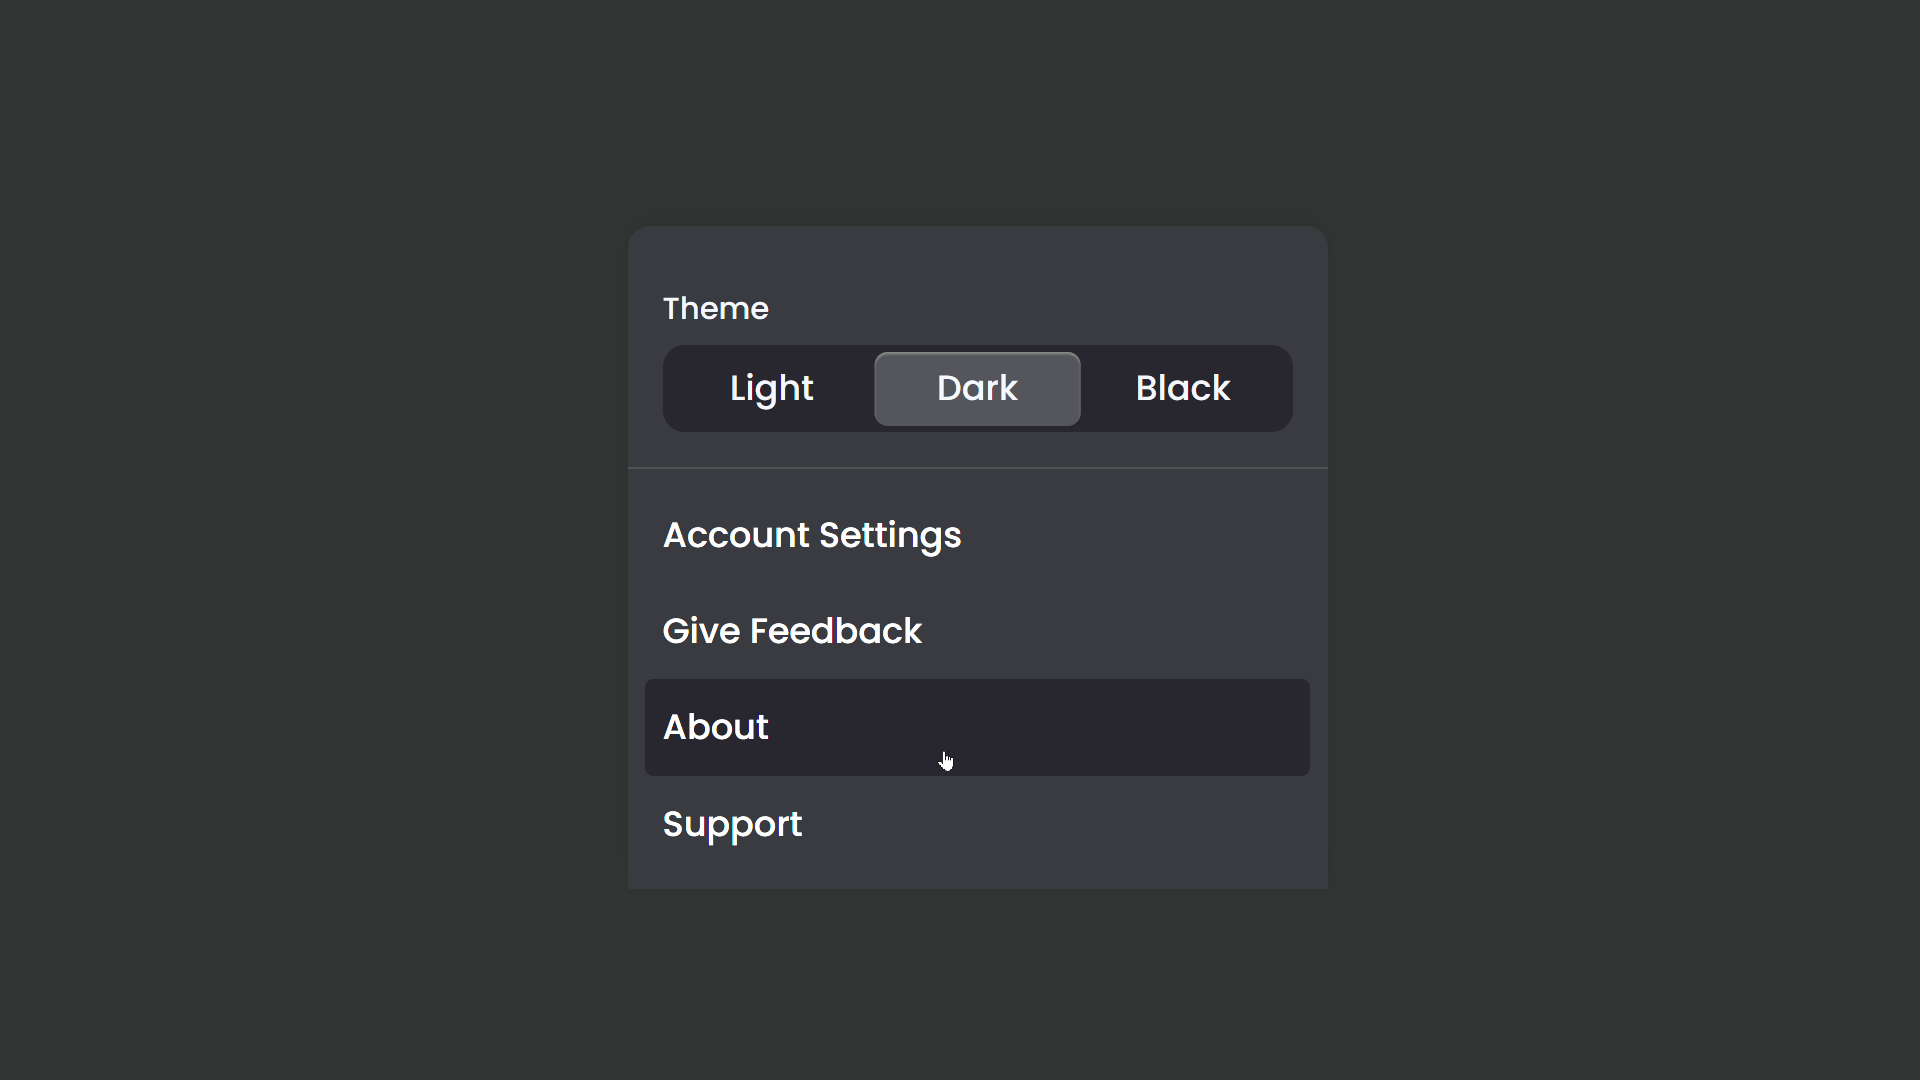Activate the currently selected Dark segment
Screen dimensions: 1920x1080
(977, 388)
